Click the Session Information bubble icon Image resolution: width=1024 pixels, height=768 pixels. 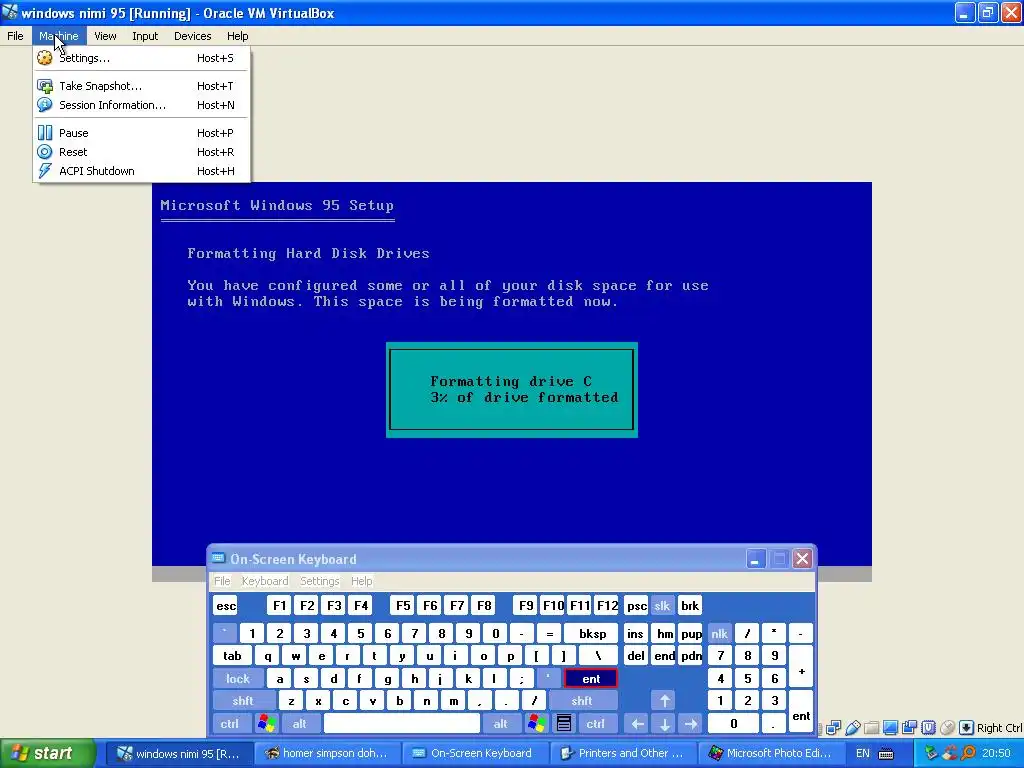(x=44, y=105)
